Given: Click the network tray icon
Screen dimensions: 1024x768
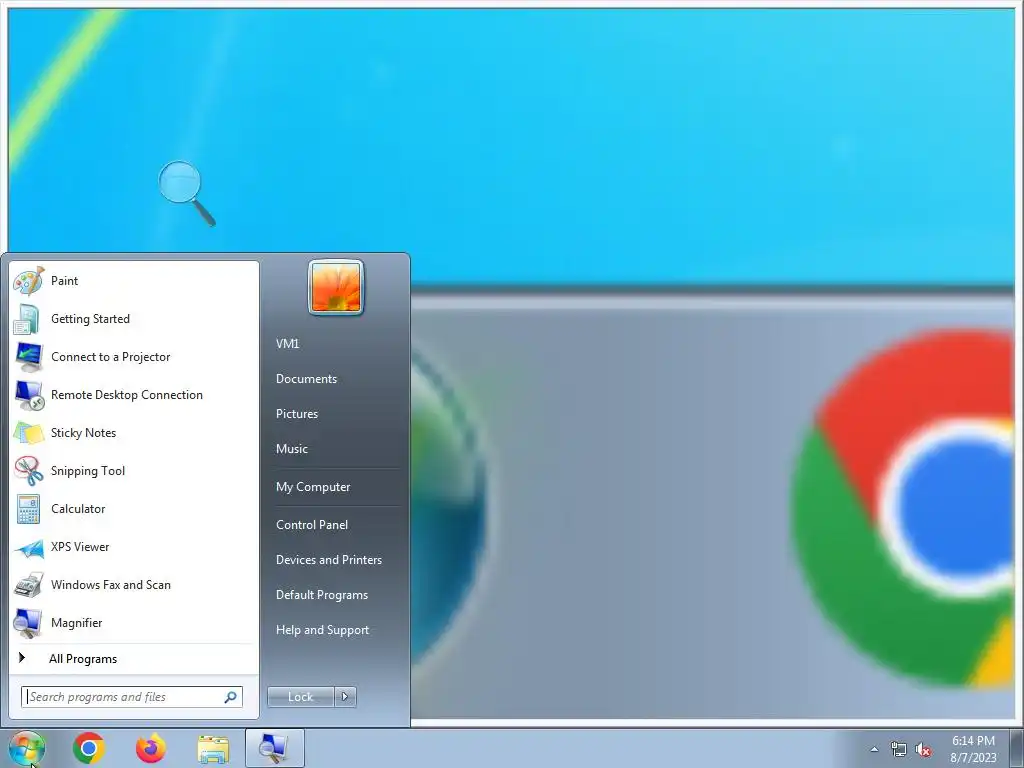Looking at the screenshot, I should coord(899,750).
